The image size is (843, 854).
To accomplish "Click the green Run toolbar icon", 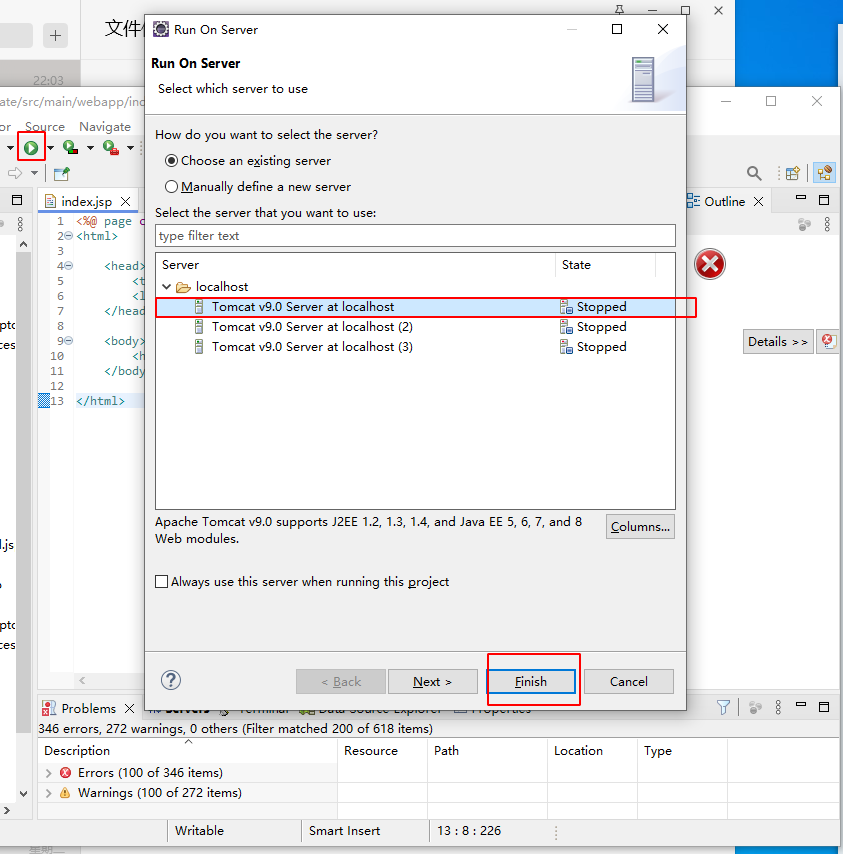I will (31, 148).
